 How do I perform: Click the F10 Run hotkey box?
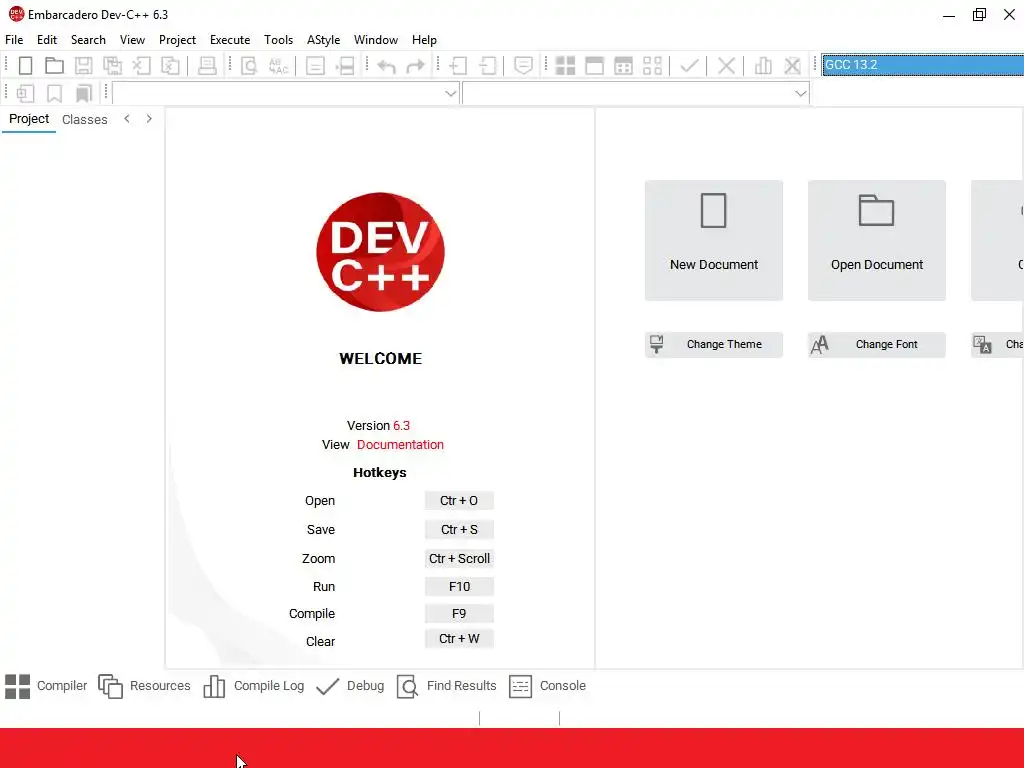459,586
